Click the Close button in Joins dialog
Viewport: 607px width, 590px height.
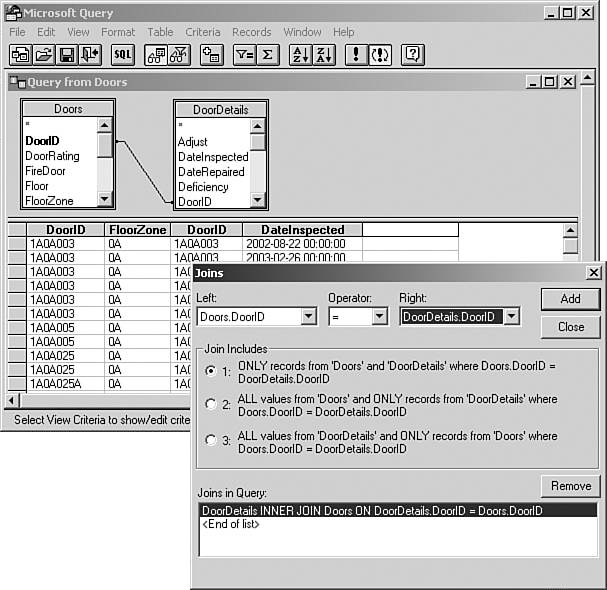point(571,327)
